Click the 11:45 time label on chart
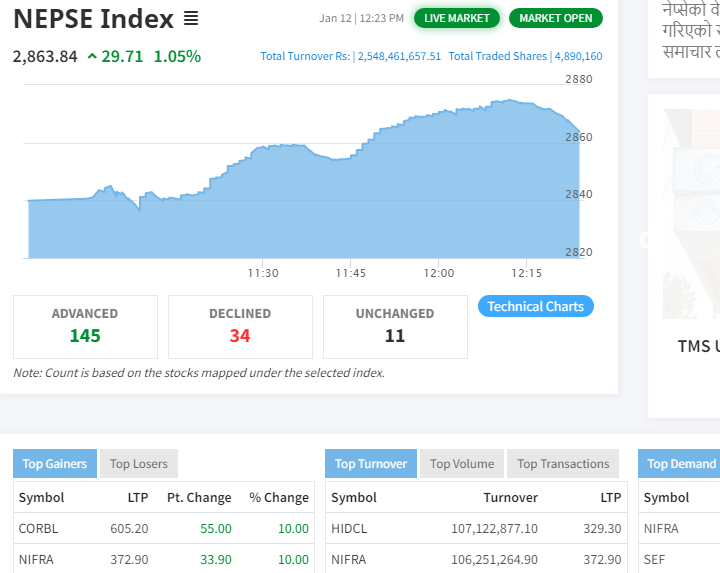This screenshot has height=573, width=720. tap(351, 273)
